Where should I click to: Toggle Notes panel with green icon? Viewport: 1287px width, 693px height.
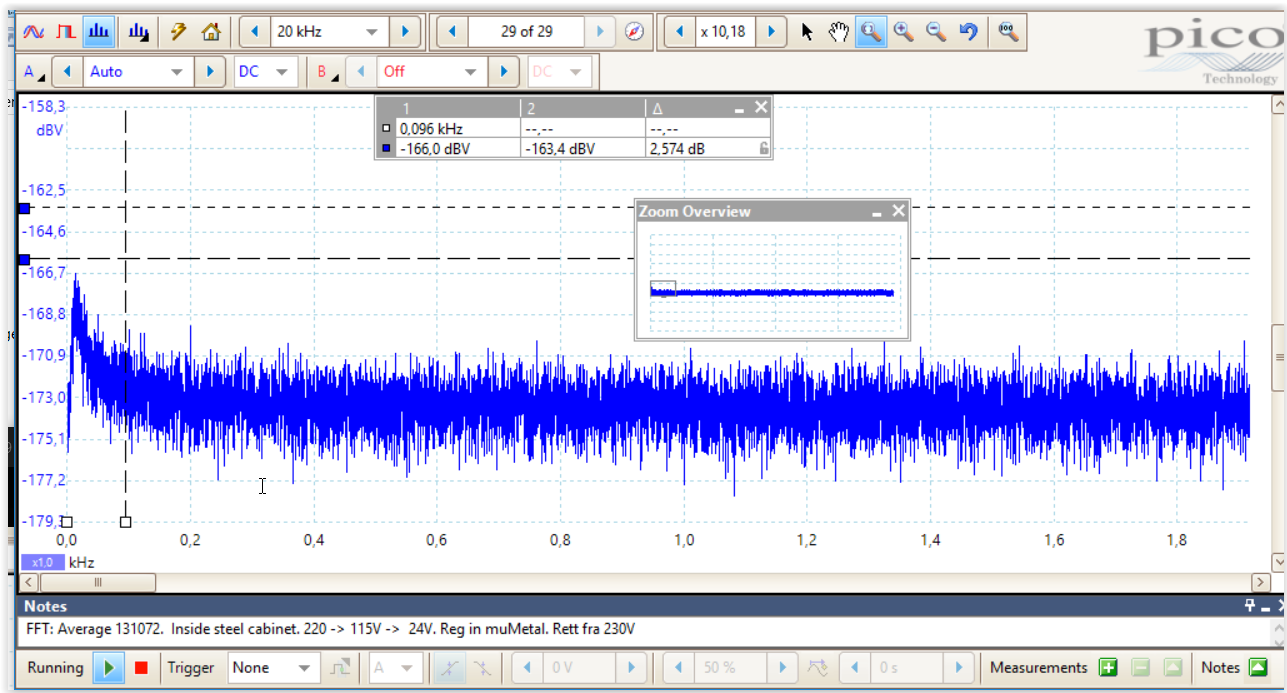[1259, 667]
